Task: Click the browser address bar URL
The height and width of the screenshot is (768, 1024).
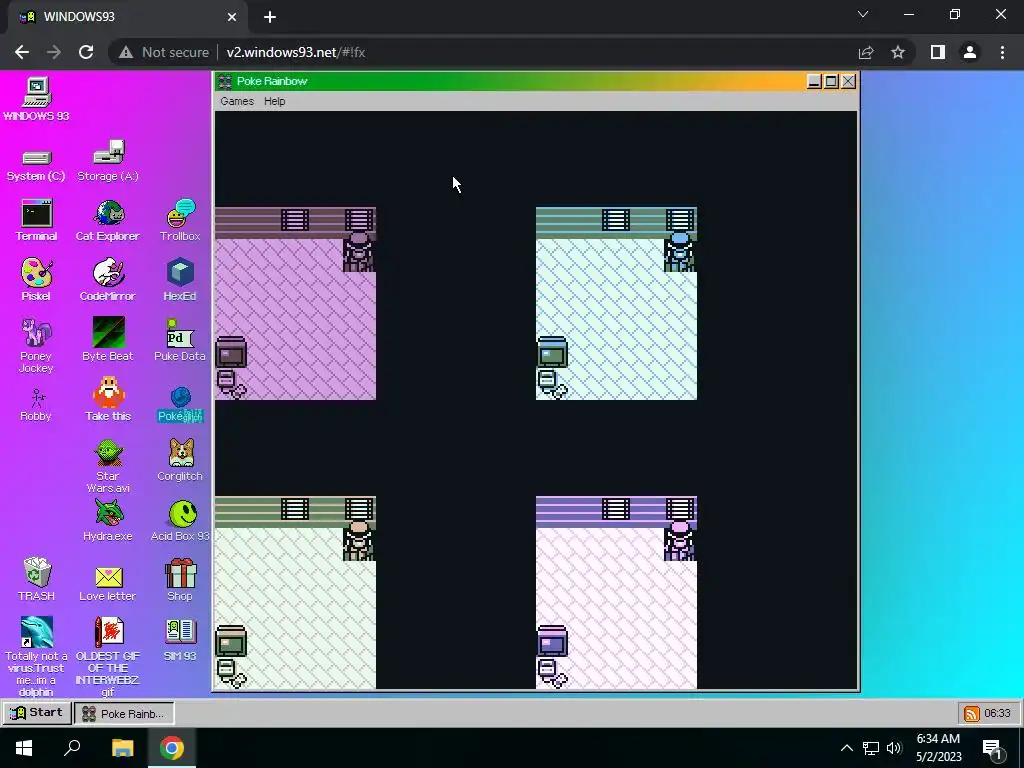Action: (295, 52)
